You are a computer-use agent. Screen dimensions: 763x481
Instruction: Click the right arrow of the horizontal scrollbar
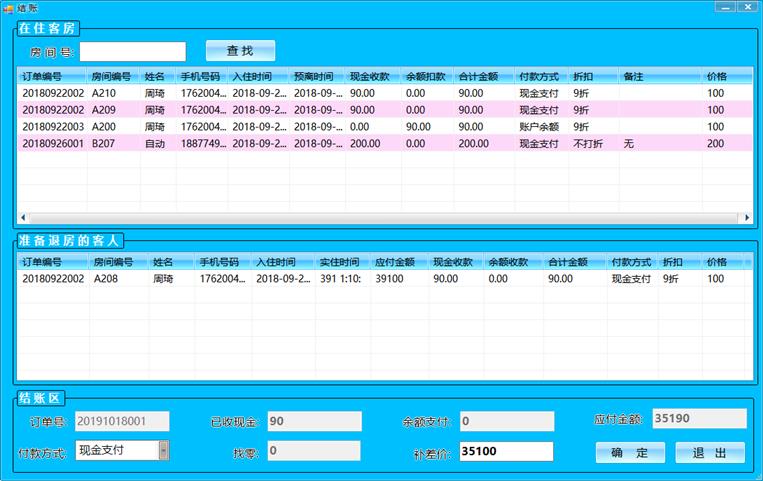tap(745, 217)
